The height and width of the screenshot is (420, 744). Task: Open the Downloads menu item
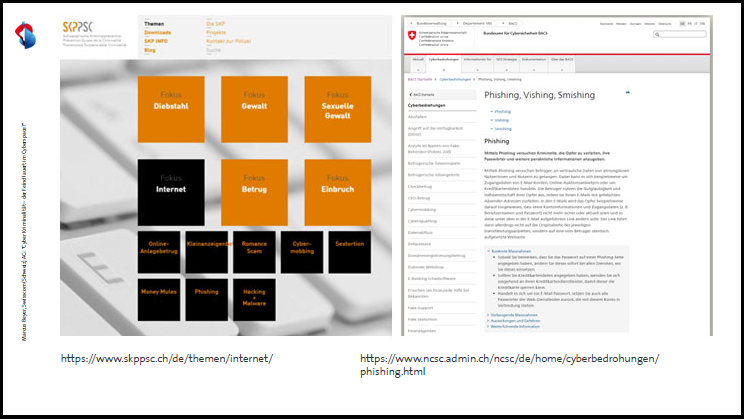(157, 32)
